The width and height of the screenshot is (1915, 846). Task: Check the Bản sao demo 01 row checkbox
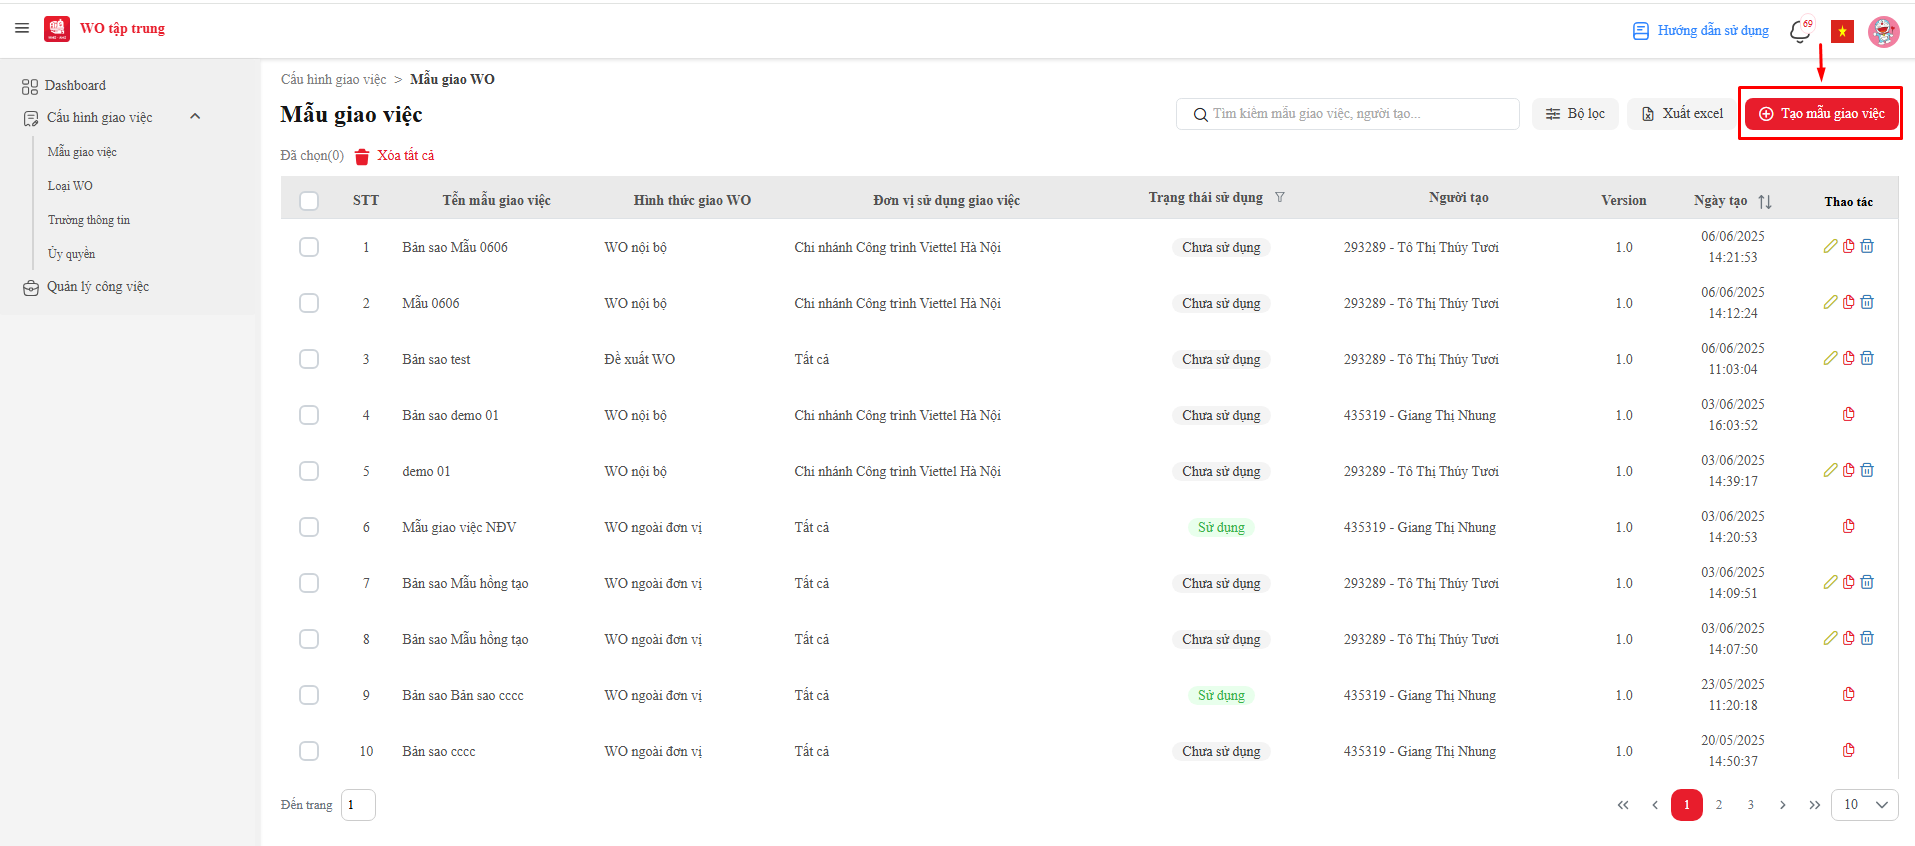pyautogui.click(x=309, y=415)
